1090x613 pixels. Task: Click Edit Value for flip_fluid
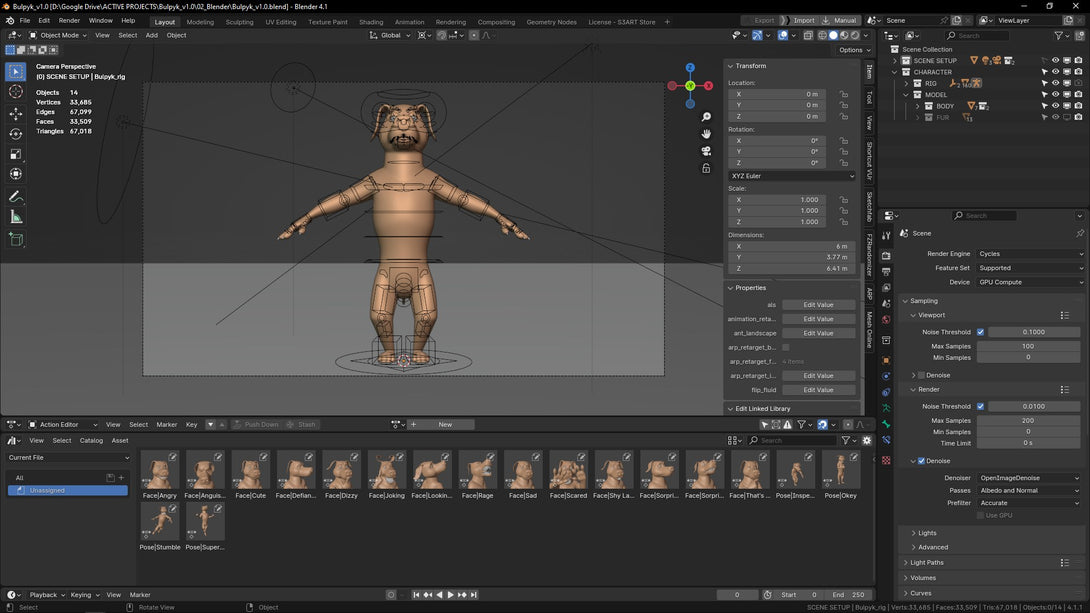818,390
